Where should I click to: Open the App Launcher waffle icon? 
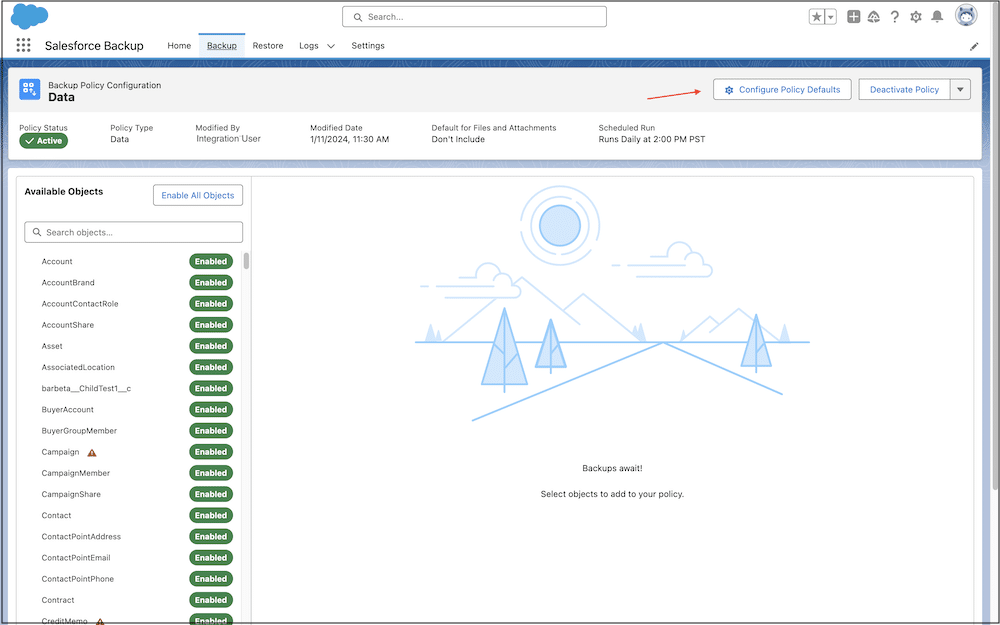click(x=24, y=45)
